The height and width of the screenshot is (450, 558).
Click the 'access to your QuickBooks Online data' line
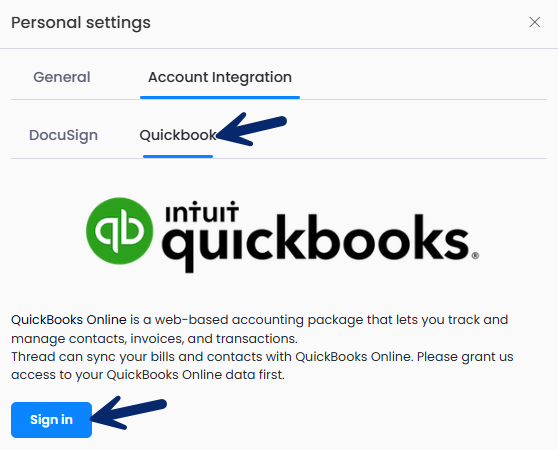[x=148, y=375]
